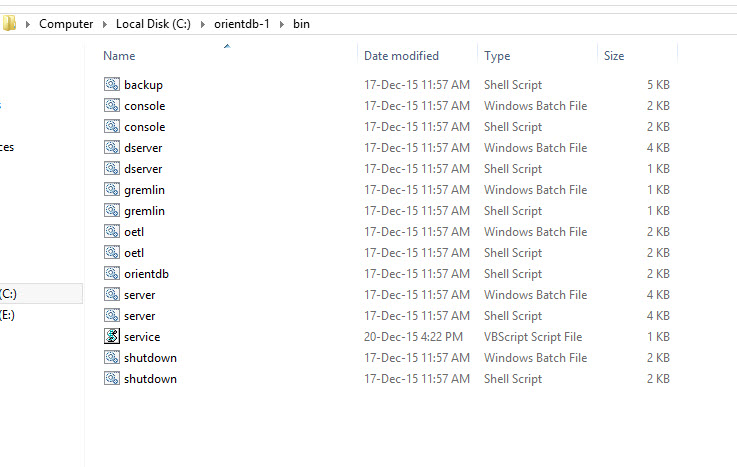Select the gremlin Windows Batch File icon
The image size is (737, 467).
112,189
